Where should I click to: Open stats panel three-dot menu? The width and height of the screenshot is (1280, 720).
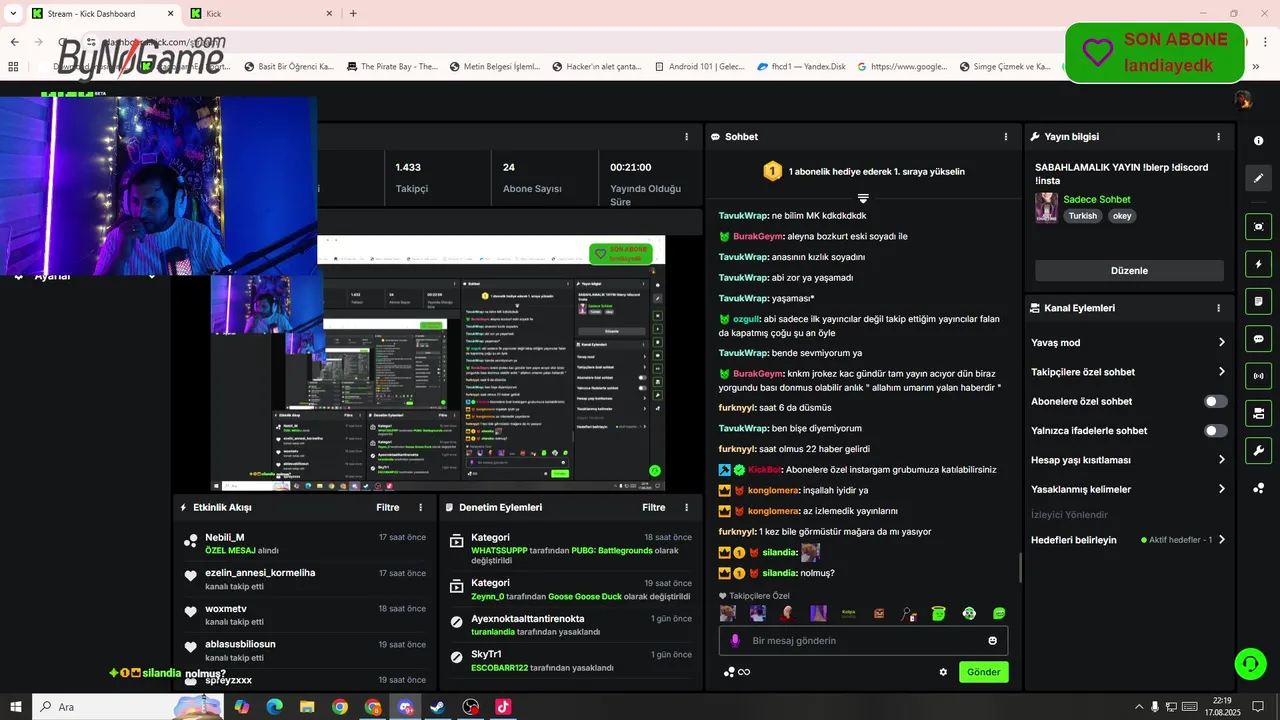[686, 137]
